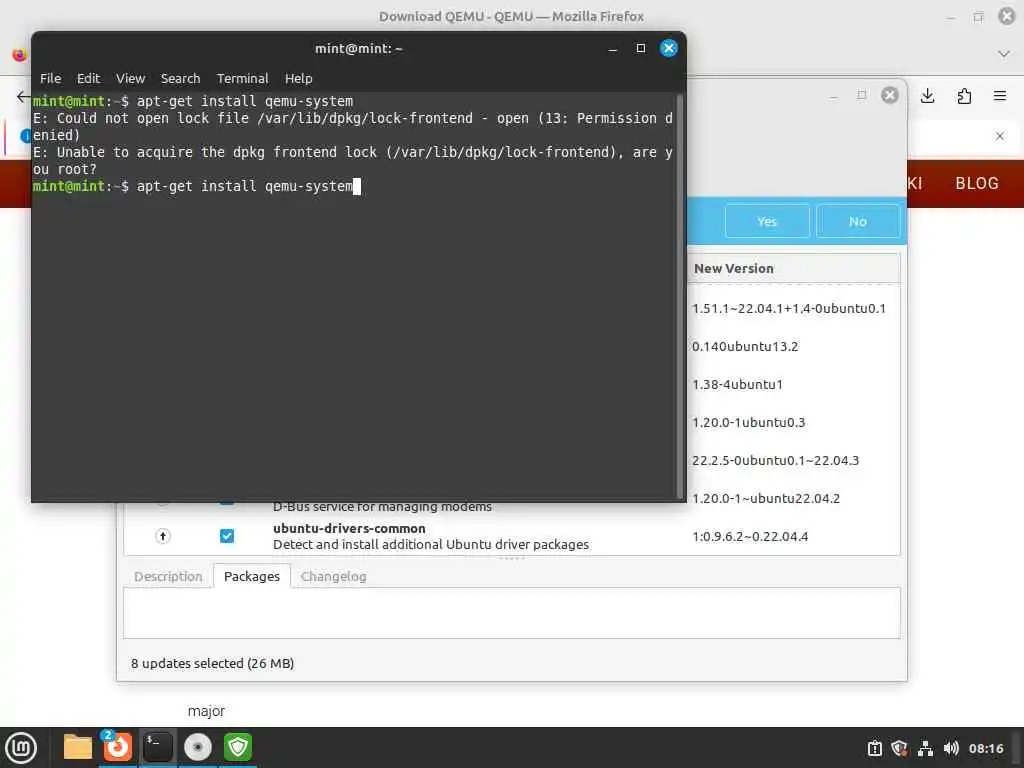Open Update Manager shield in taskbar
The image size is (1024, 768).
click(x=238, y=747)
